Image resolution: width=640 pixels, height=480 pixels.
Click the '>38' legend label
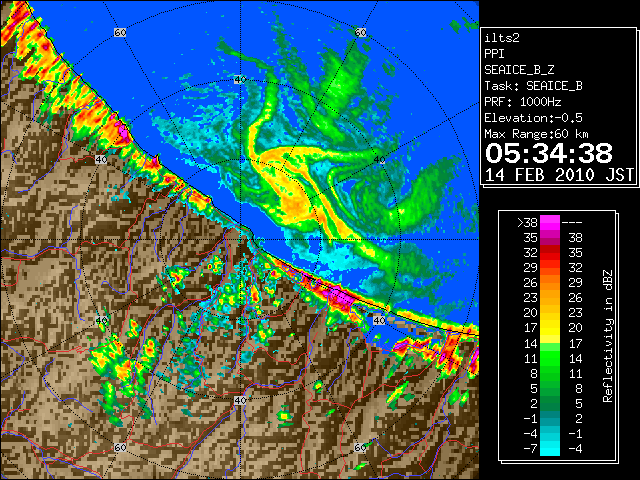[x=527, y=223]
